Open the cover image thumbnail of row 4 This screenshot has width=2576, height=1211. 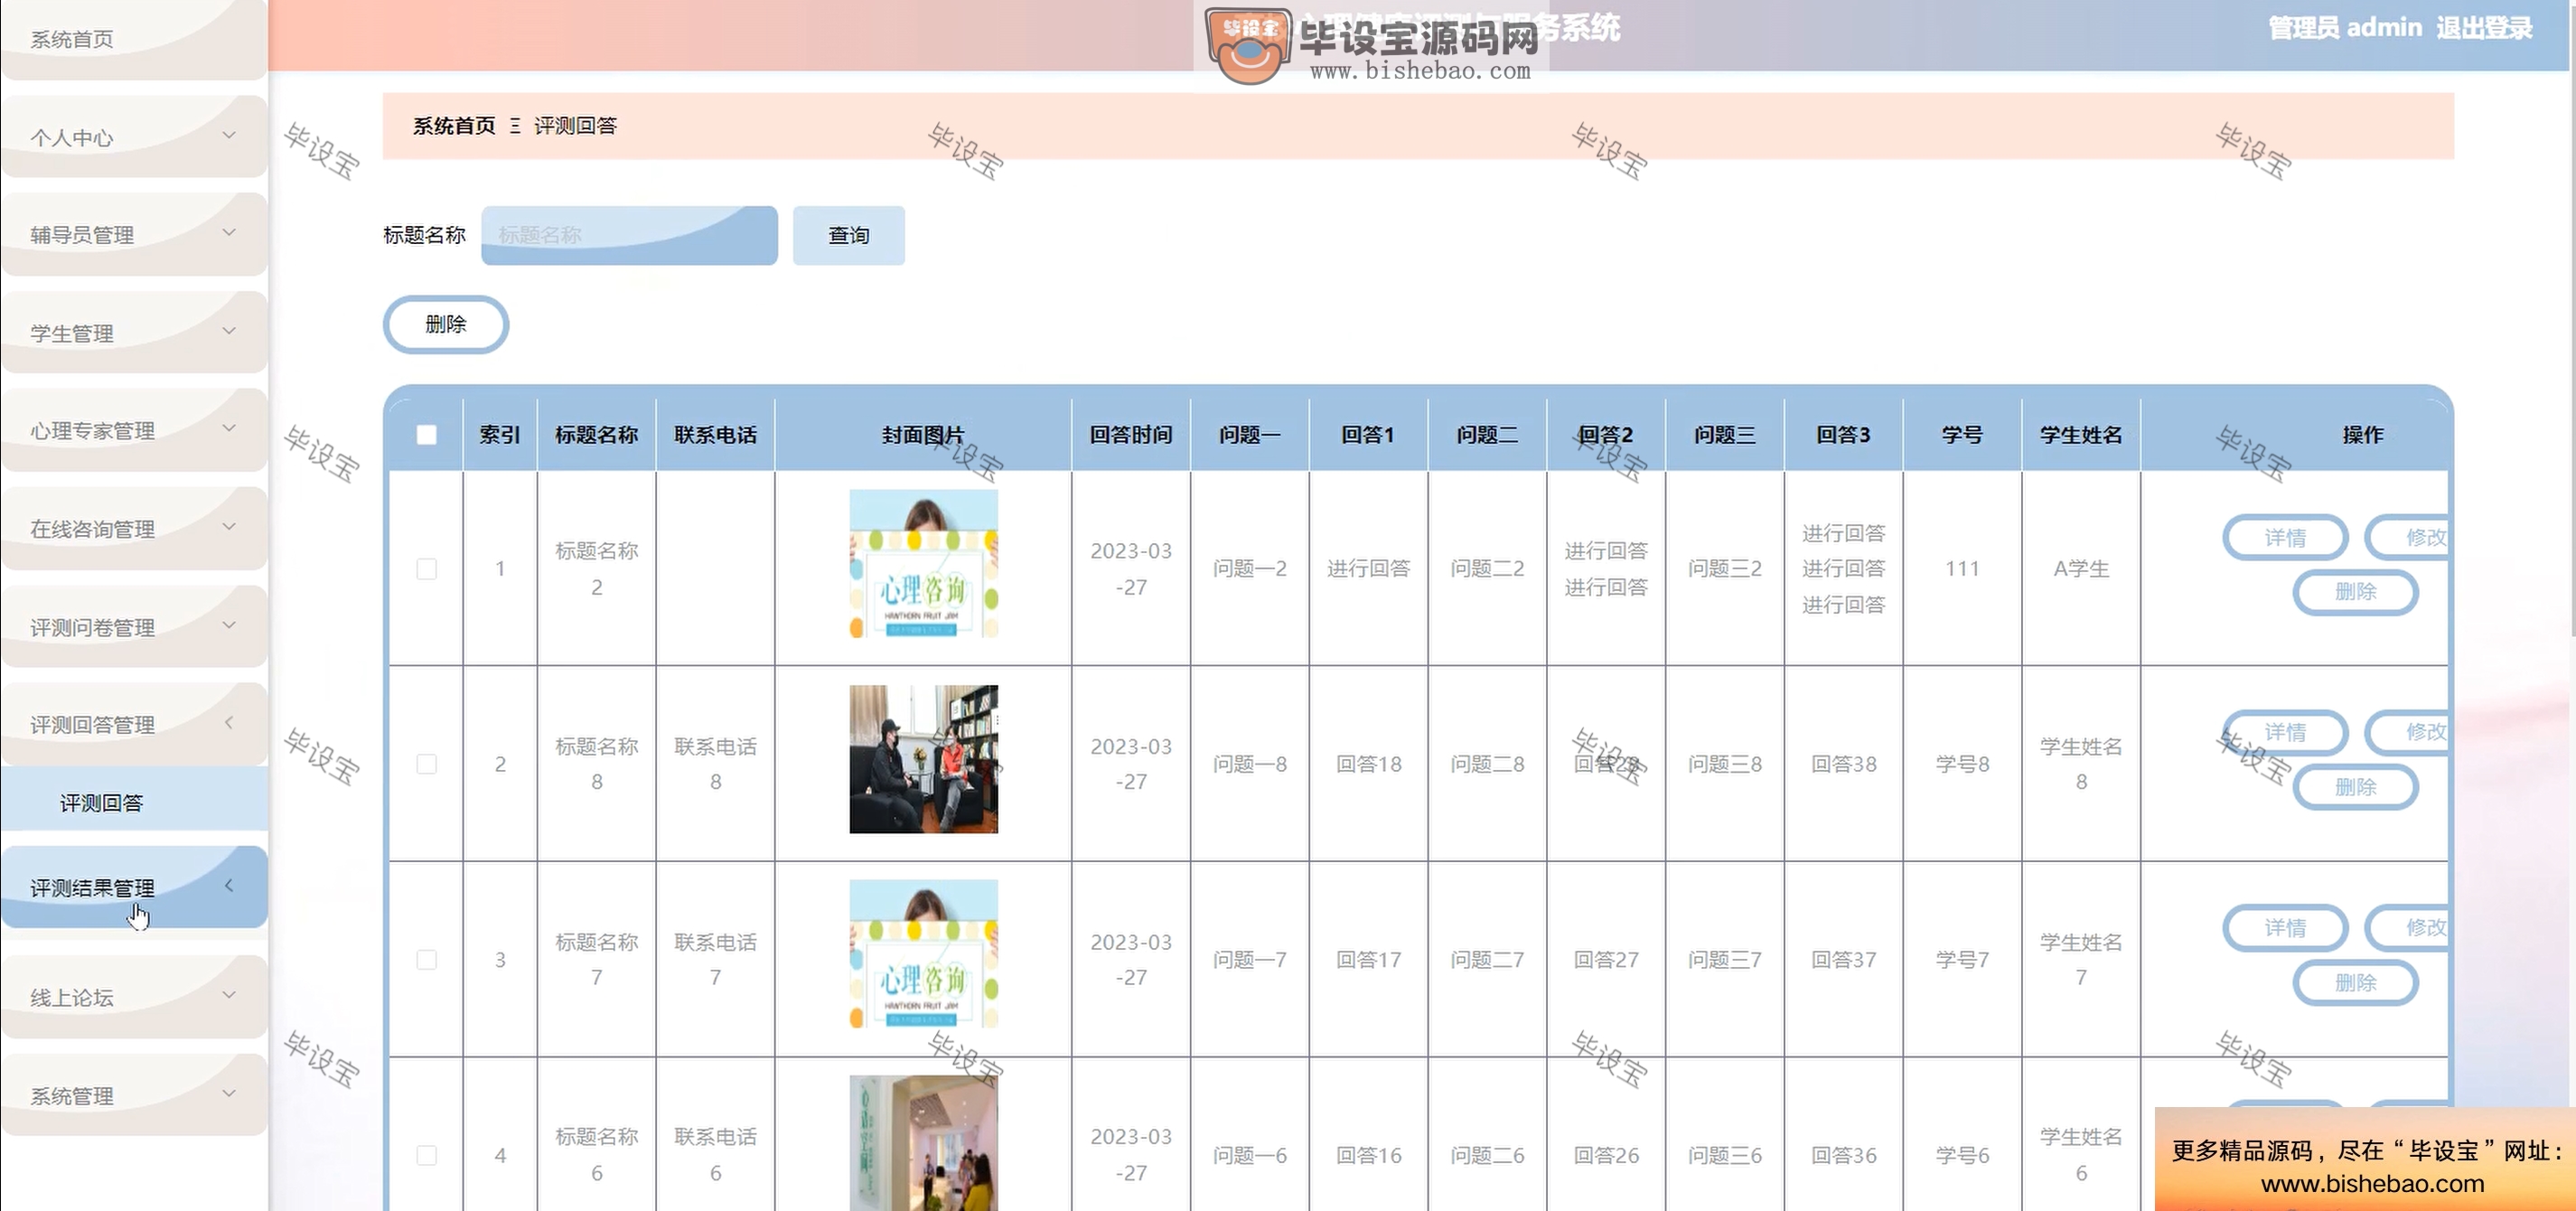(x=923, y=1143)
